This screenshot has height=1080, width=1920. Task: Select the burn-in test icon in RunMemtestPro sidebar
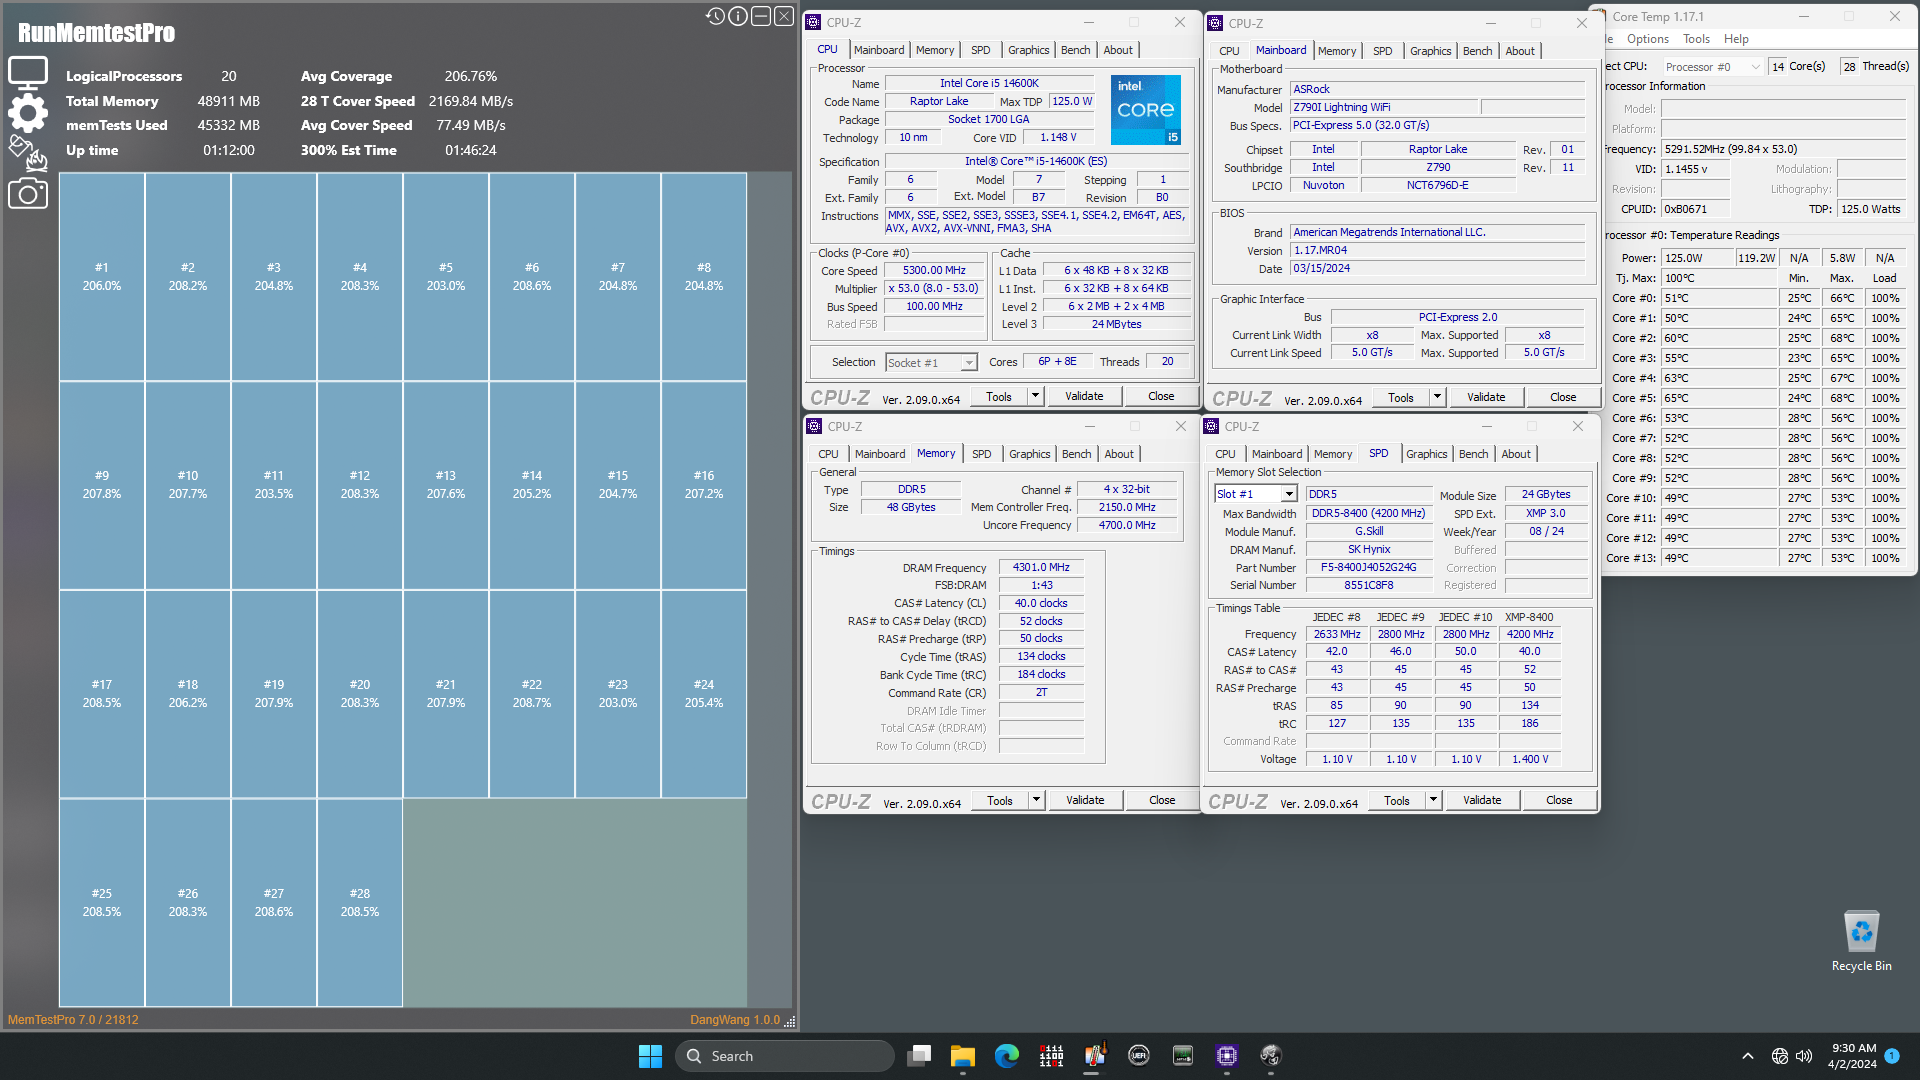(28, 155)
